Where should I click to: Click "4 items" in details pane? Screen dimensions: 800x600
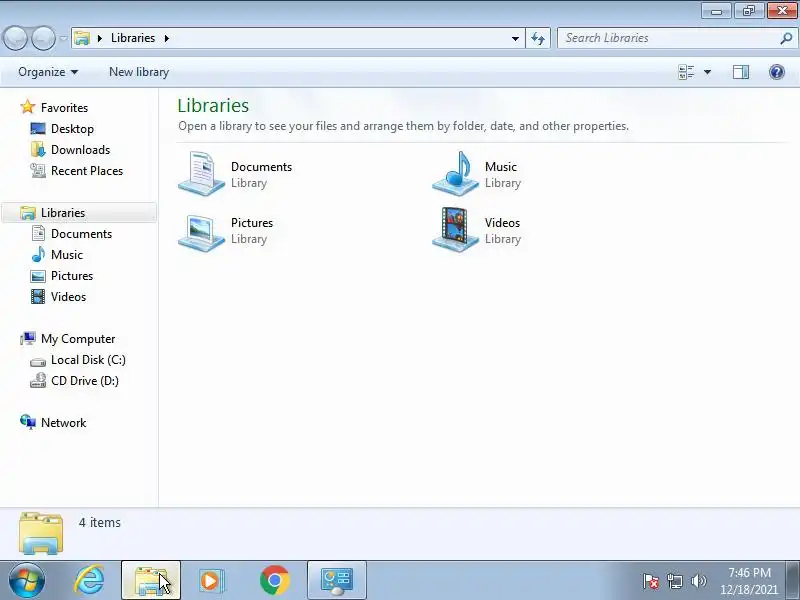[100, 522]
